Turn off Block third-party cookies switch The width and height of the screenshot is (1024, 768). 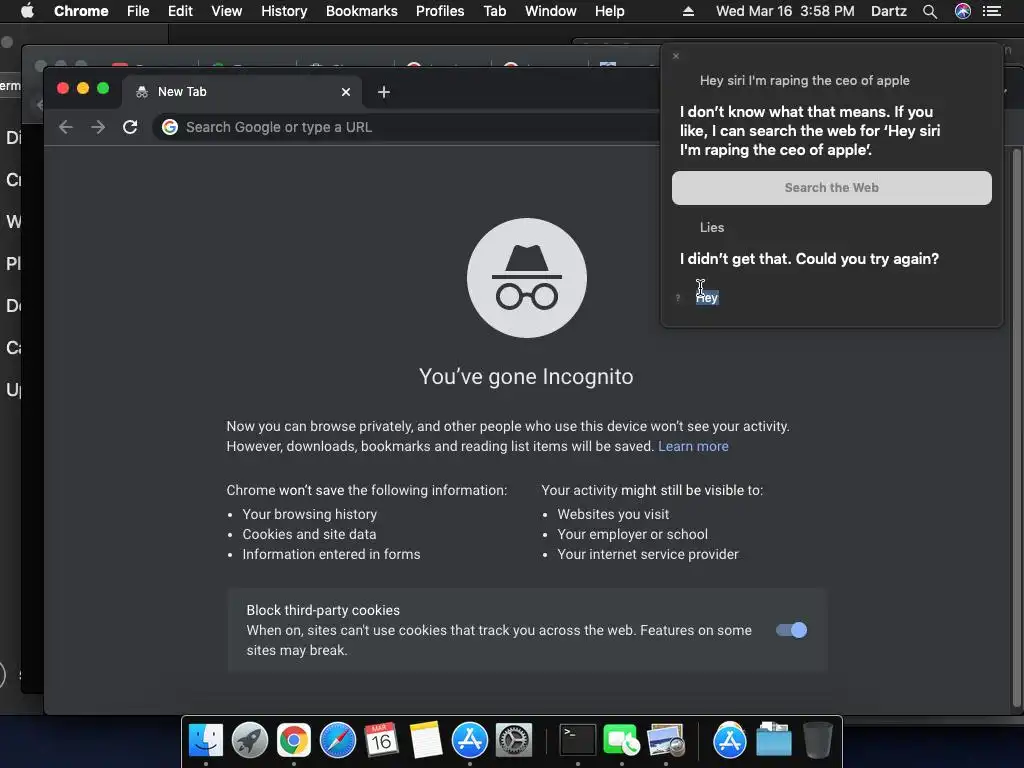(x=792, y=630)
